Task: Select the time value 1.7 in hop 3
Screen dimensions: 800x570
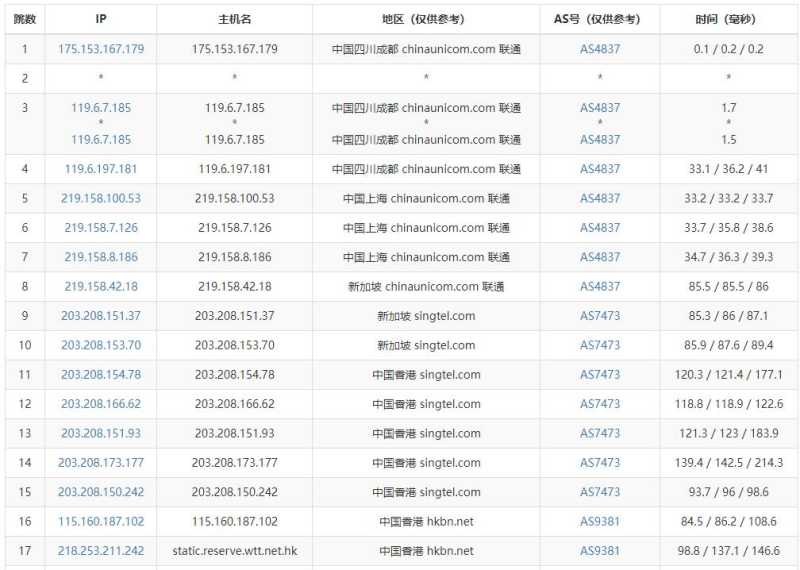Action: tap(729, 108)
